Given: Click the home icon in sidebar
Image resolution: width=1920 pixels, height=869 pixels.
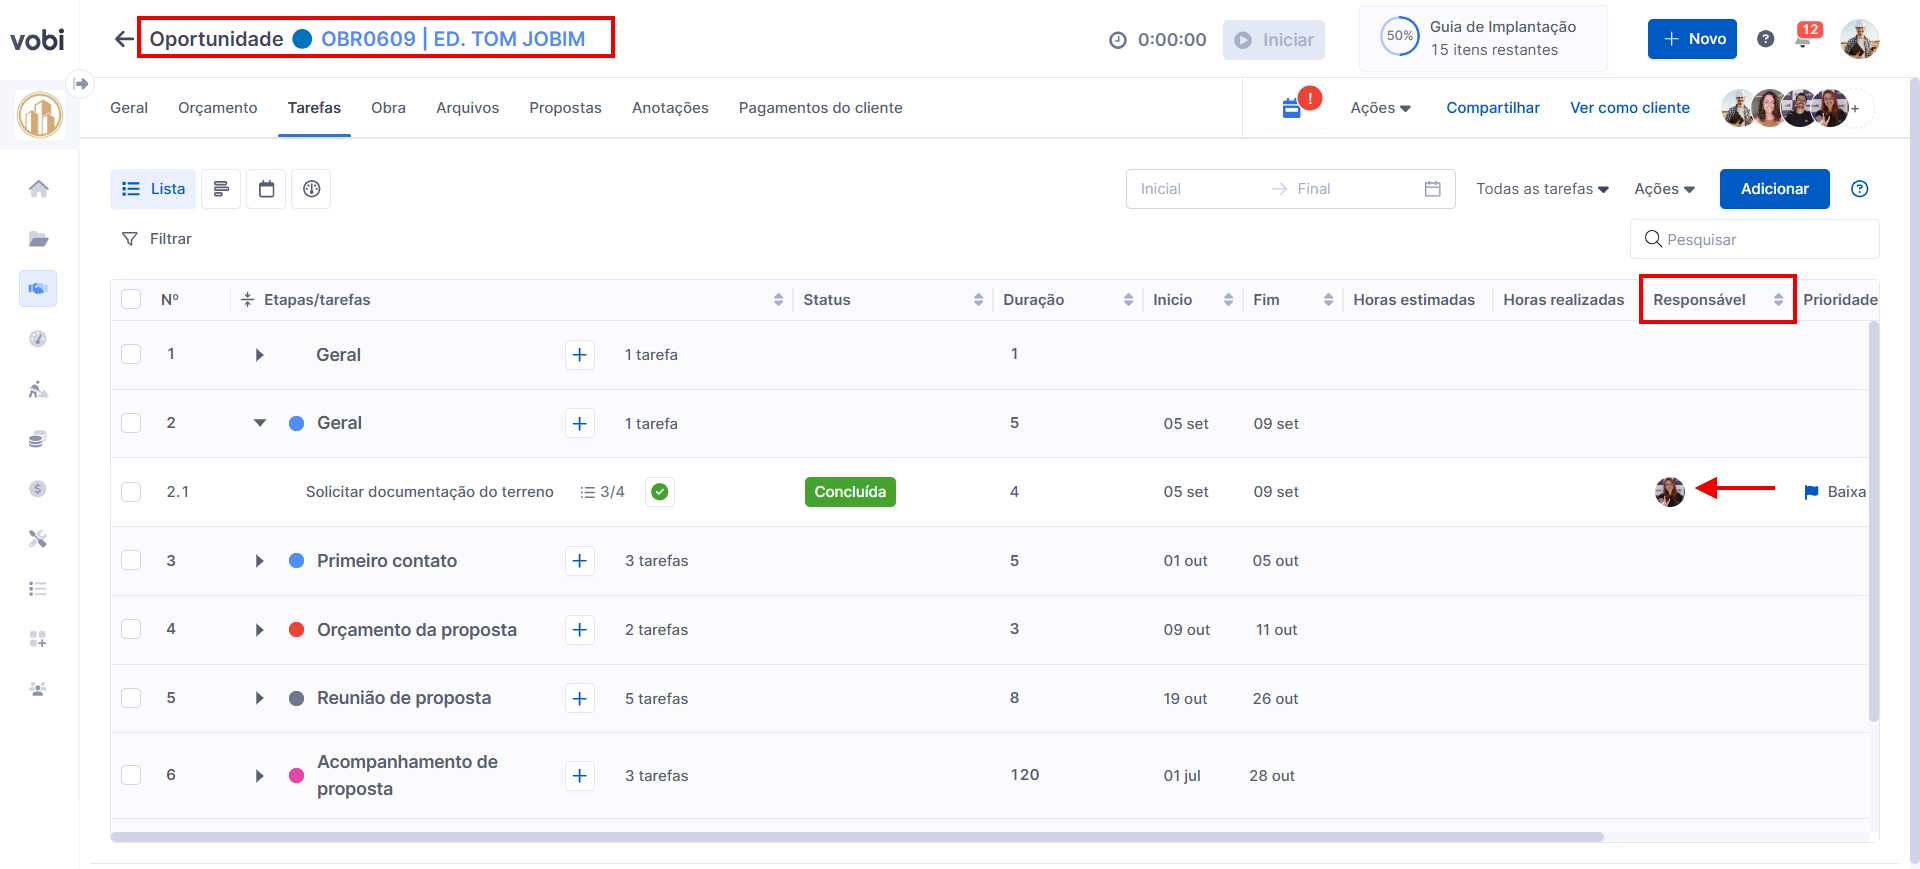Looking at the screenshot, I should pyautogui.click(x=38, y=189).
